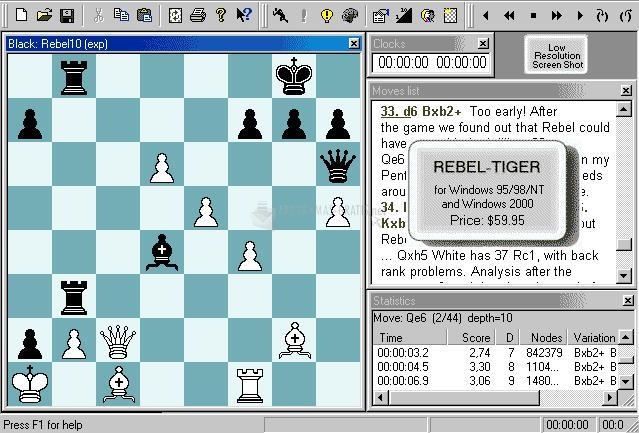
Task: Click the Paste clipboard icon
Action: (144, 15)
